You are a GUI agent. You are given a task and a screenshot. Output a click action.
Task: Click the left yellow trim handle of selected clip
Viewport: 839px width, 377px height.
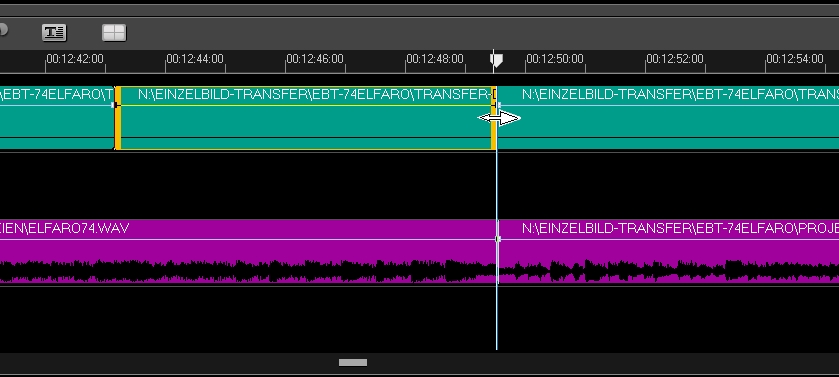tap(118, 118)
